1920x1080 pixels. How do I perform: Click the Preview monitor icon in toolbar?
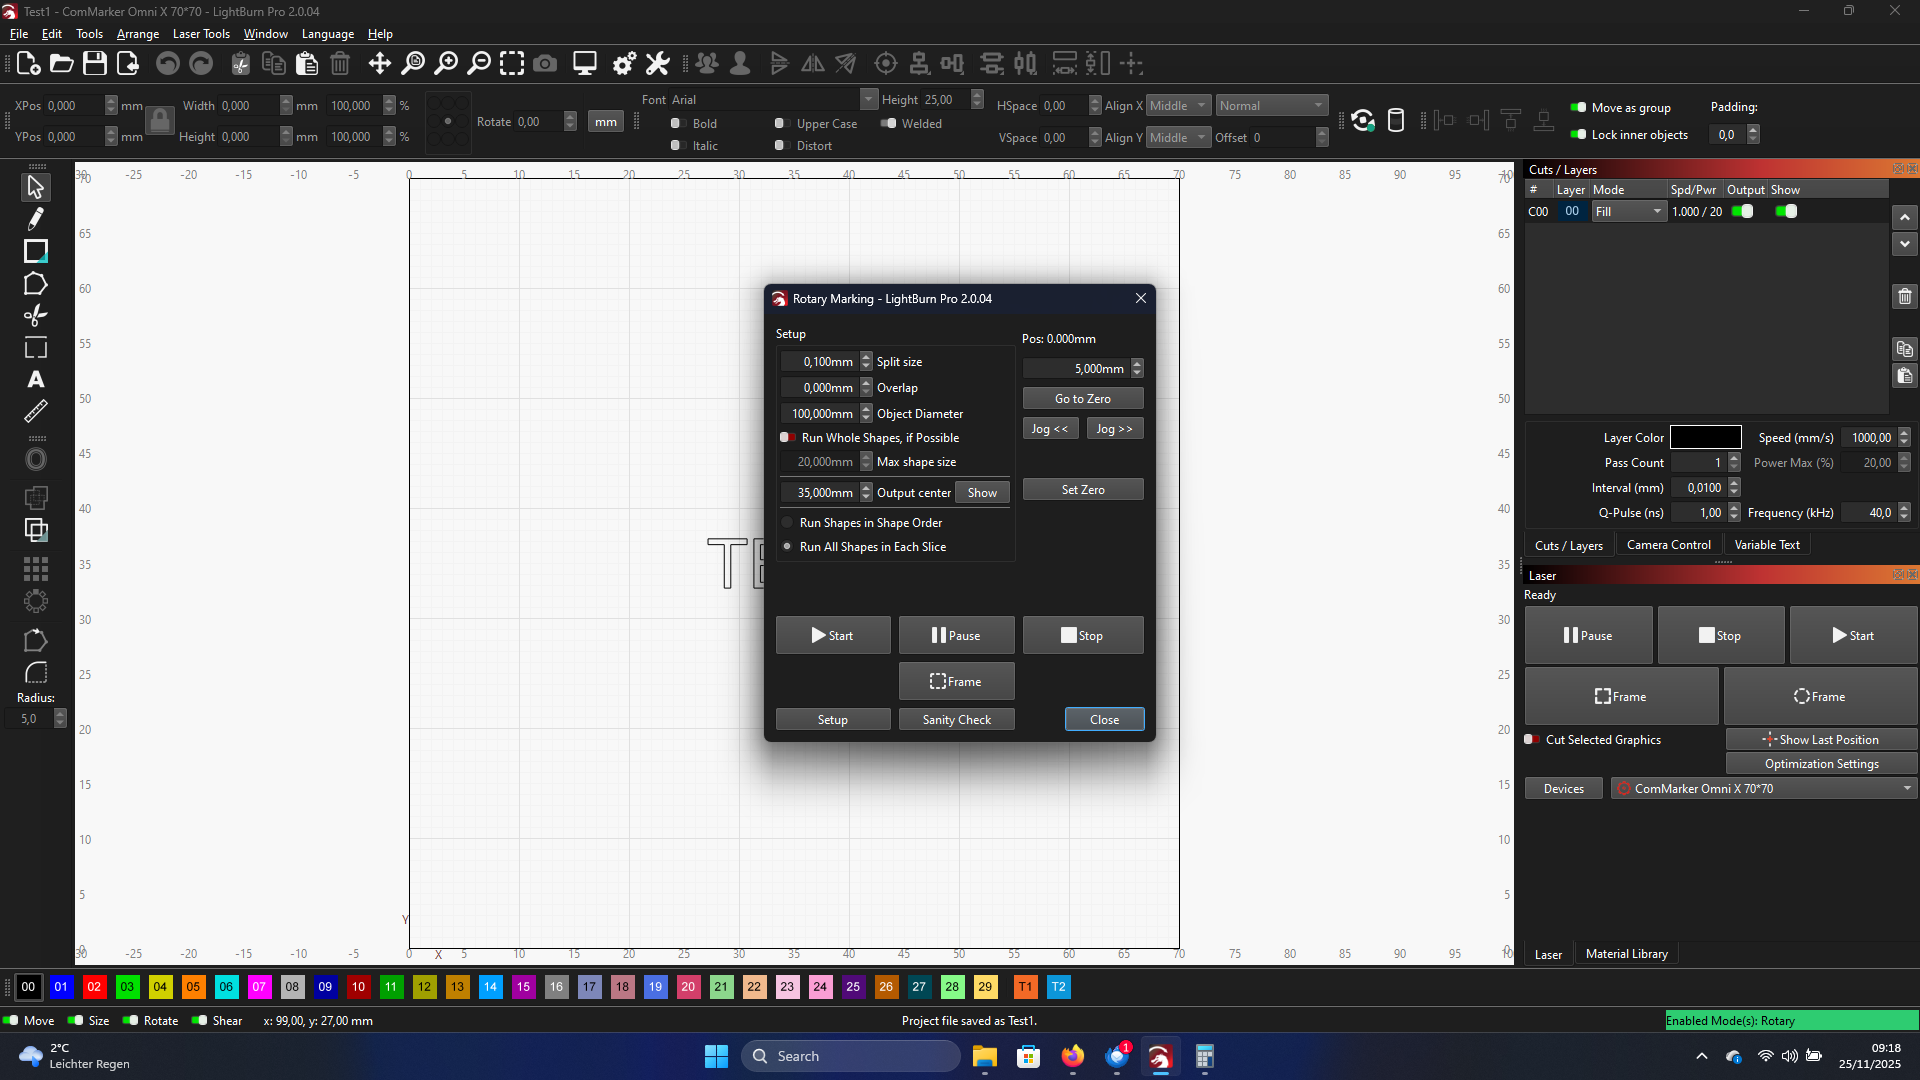point(585,64)
